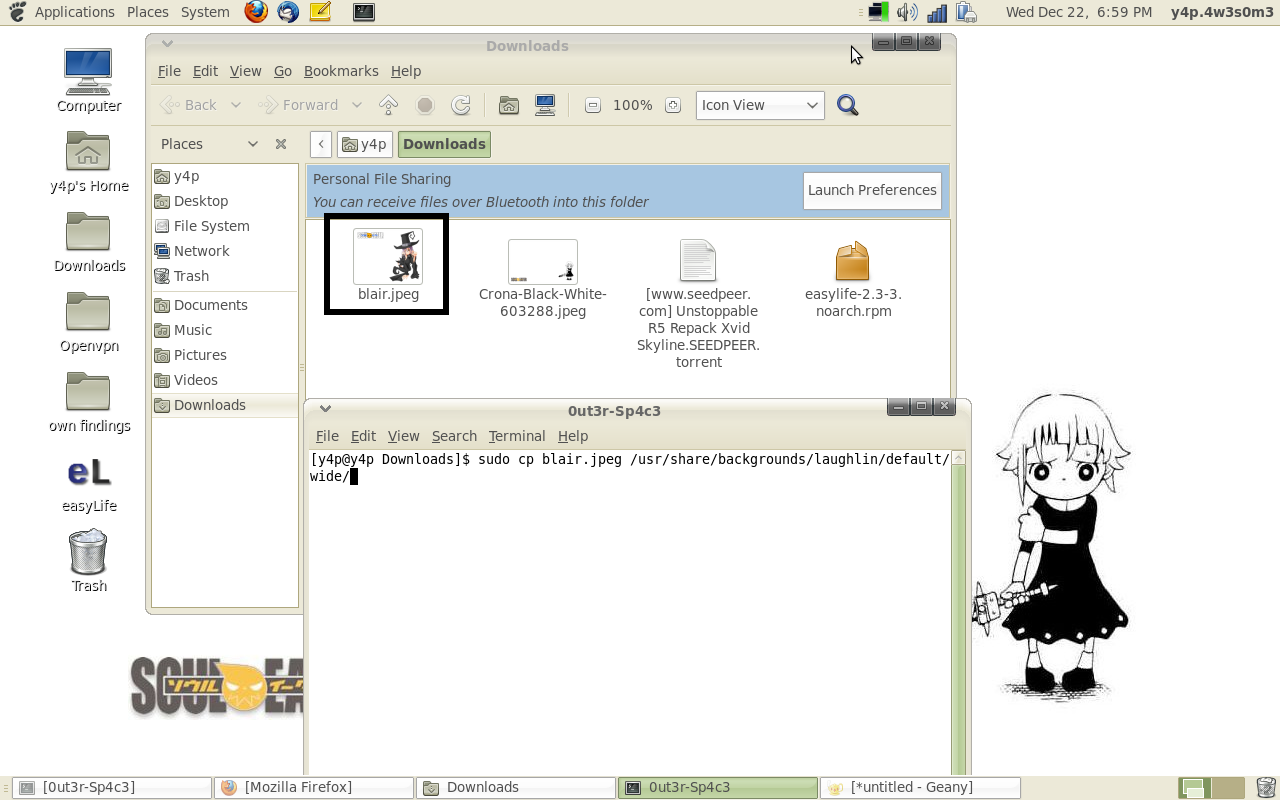Click the terminal window's vertical scrollbar
Image resolution: width=1280 pixels, height=800 pixels.
[x=958, y=610]
